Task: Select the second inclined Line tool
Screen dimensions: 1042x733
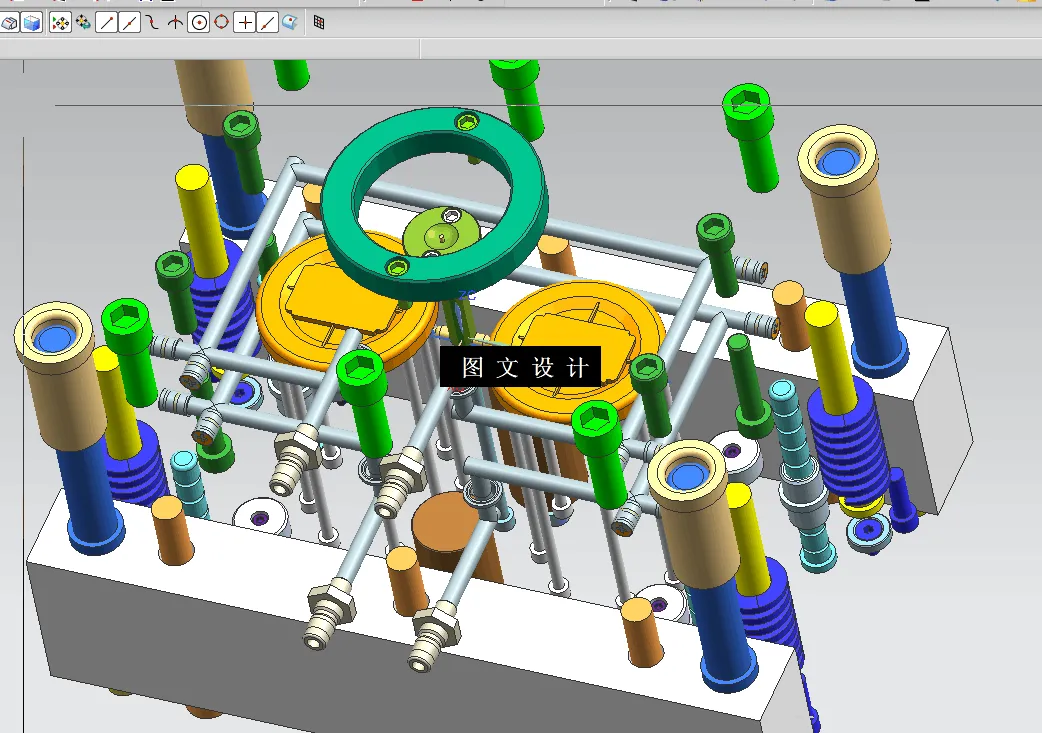Action: pos(130,22)
